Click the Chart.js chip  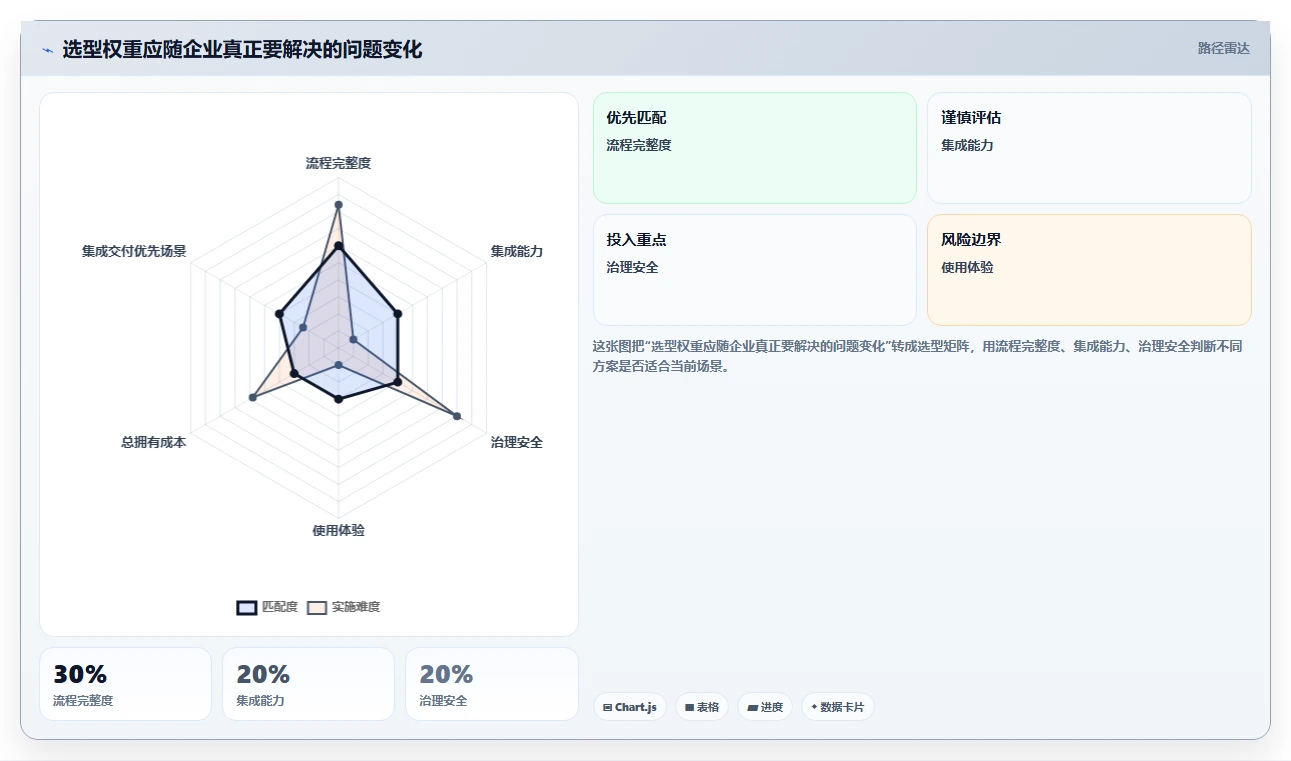(630, 707)
